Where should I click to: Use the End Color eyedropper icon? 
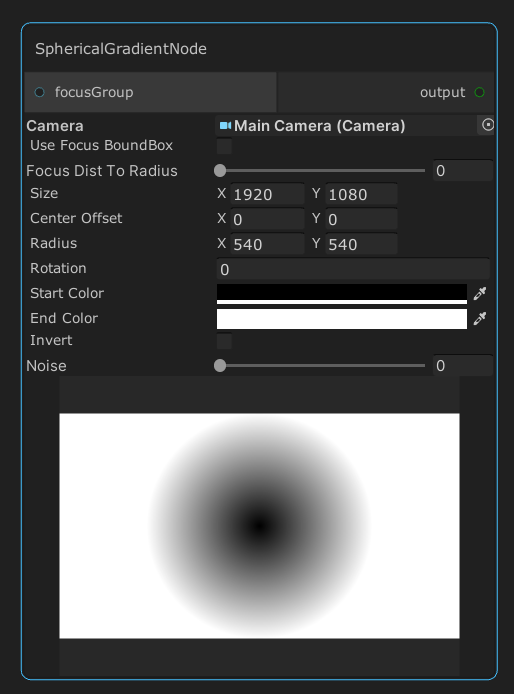click(x=480, y=318)
